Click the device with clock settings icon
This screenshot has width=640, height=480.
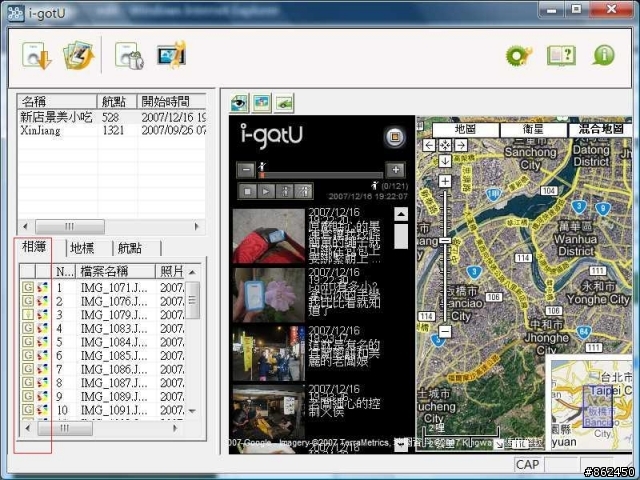pos(129,56)
